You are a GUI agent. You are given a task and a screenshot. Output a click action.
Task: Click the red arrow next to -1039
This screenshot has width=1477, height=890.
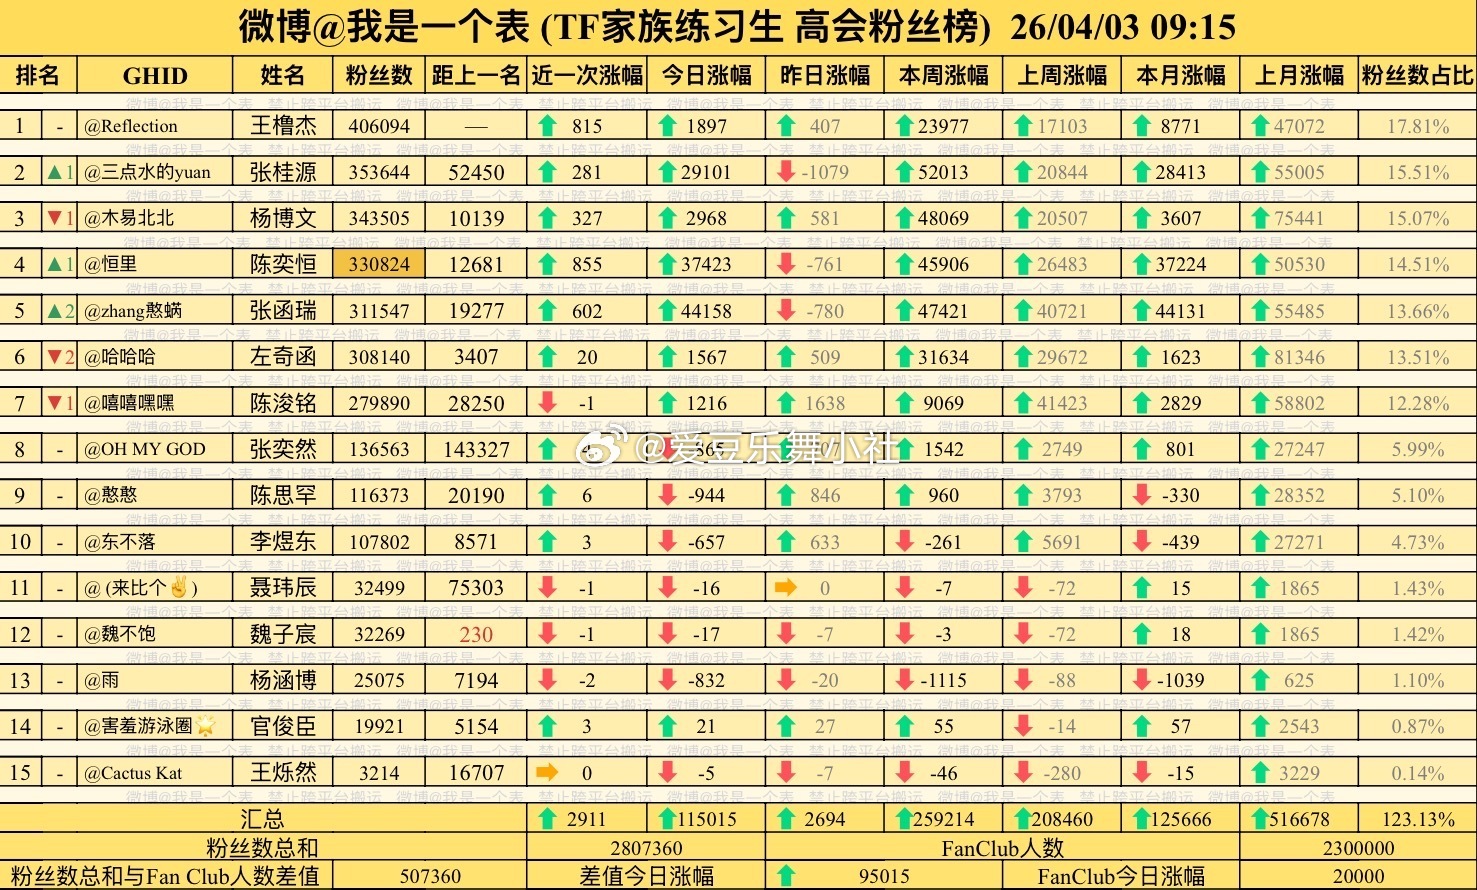pos(1142,680)
